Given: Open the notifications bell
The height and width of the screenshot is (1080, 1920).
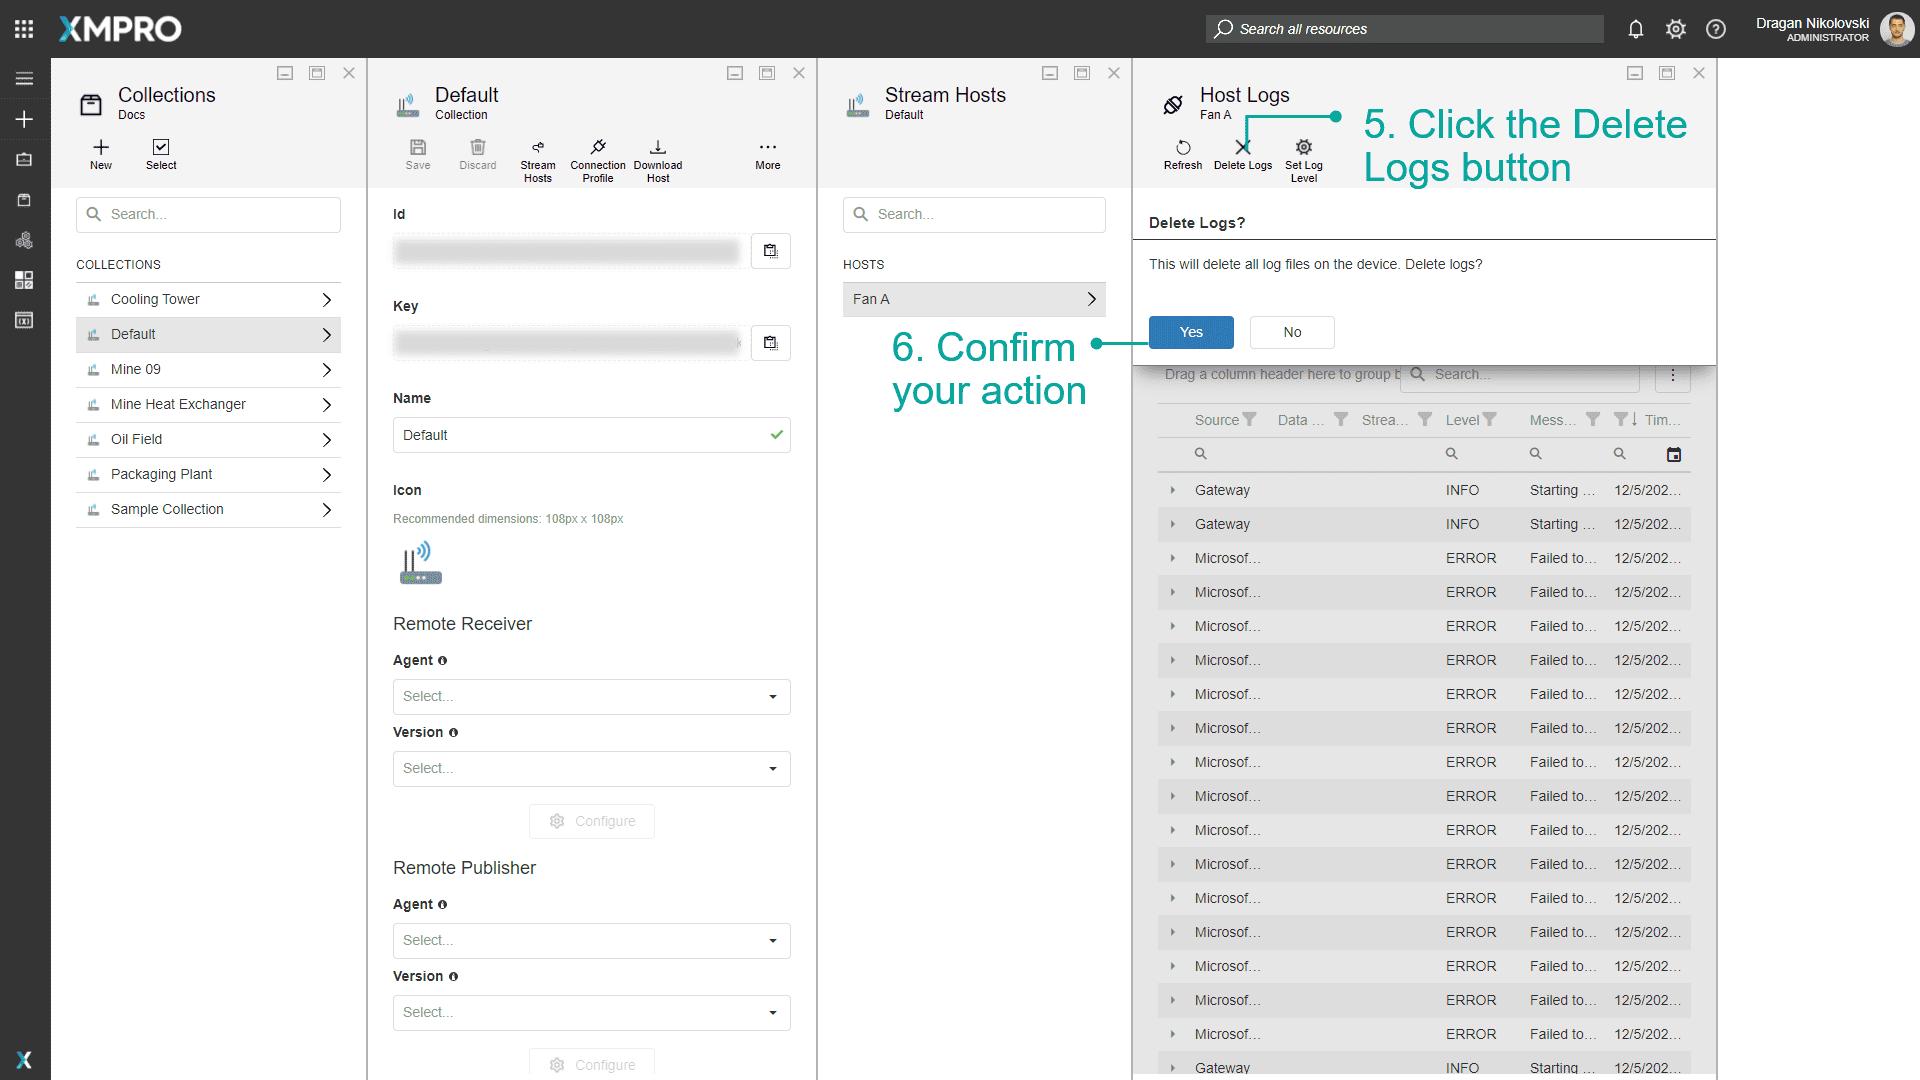Looking at the screenshot, I should pyautogui.click(x=1636, y=29).
